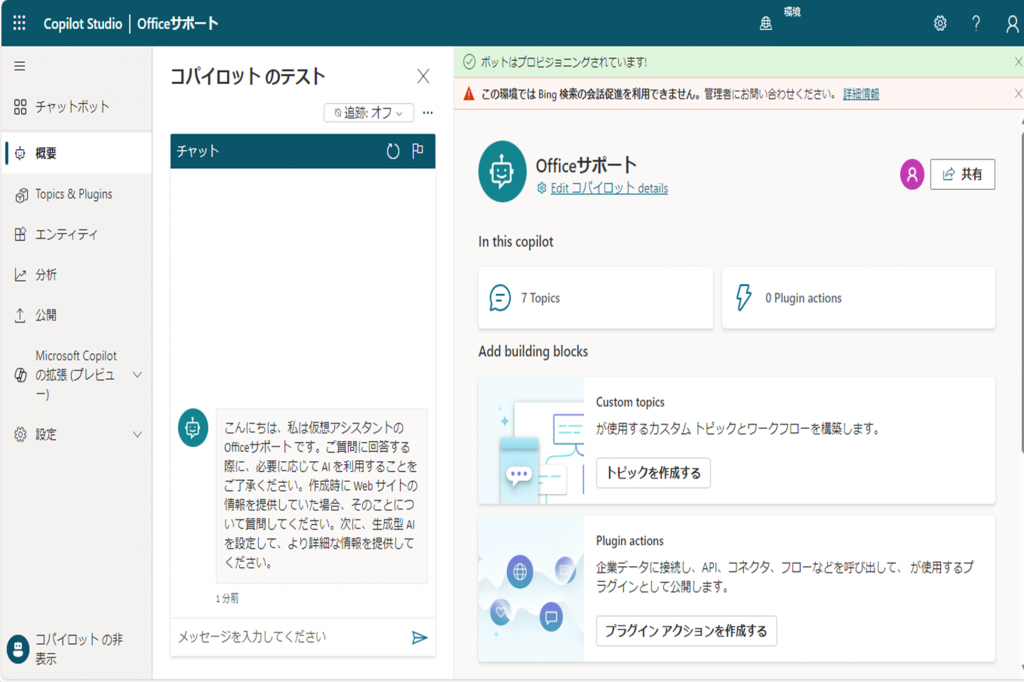Click the 概要 overview icon in sidebar
The image size is (1024, 682).
pyautogui.click(x=20, y=154)
